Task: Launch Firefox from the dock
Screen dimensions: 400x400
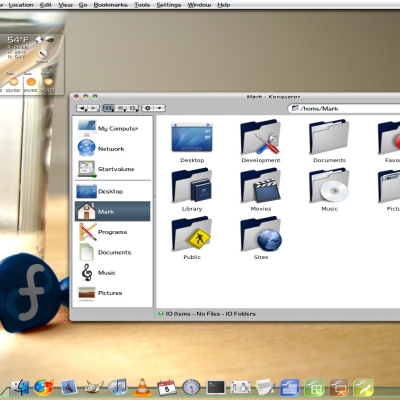Action: (44, 387)
